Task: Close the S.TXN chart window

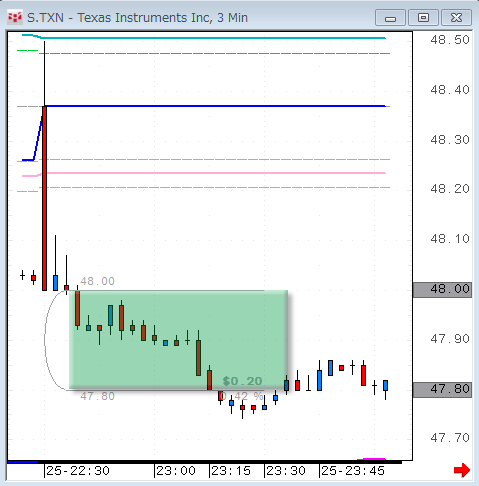Action: 456,18
